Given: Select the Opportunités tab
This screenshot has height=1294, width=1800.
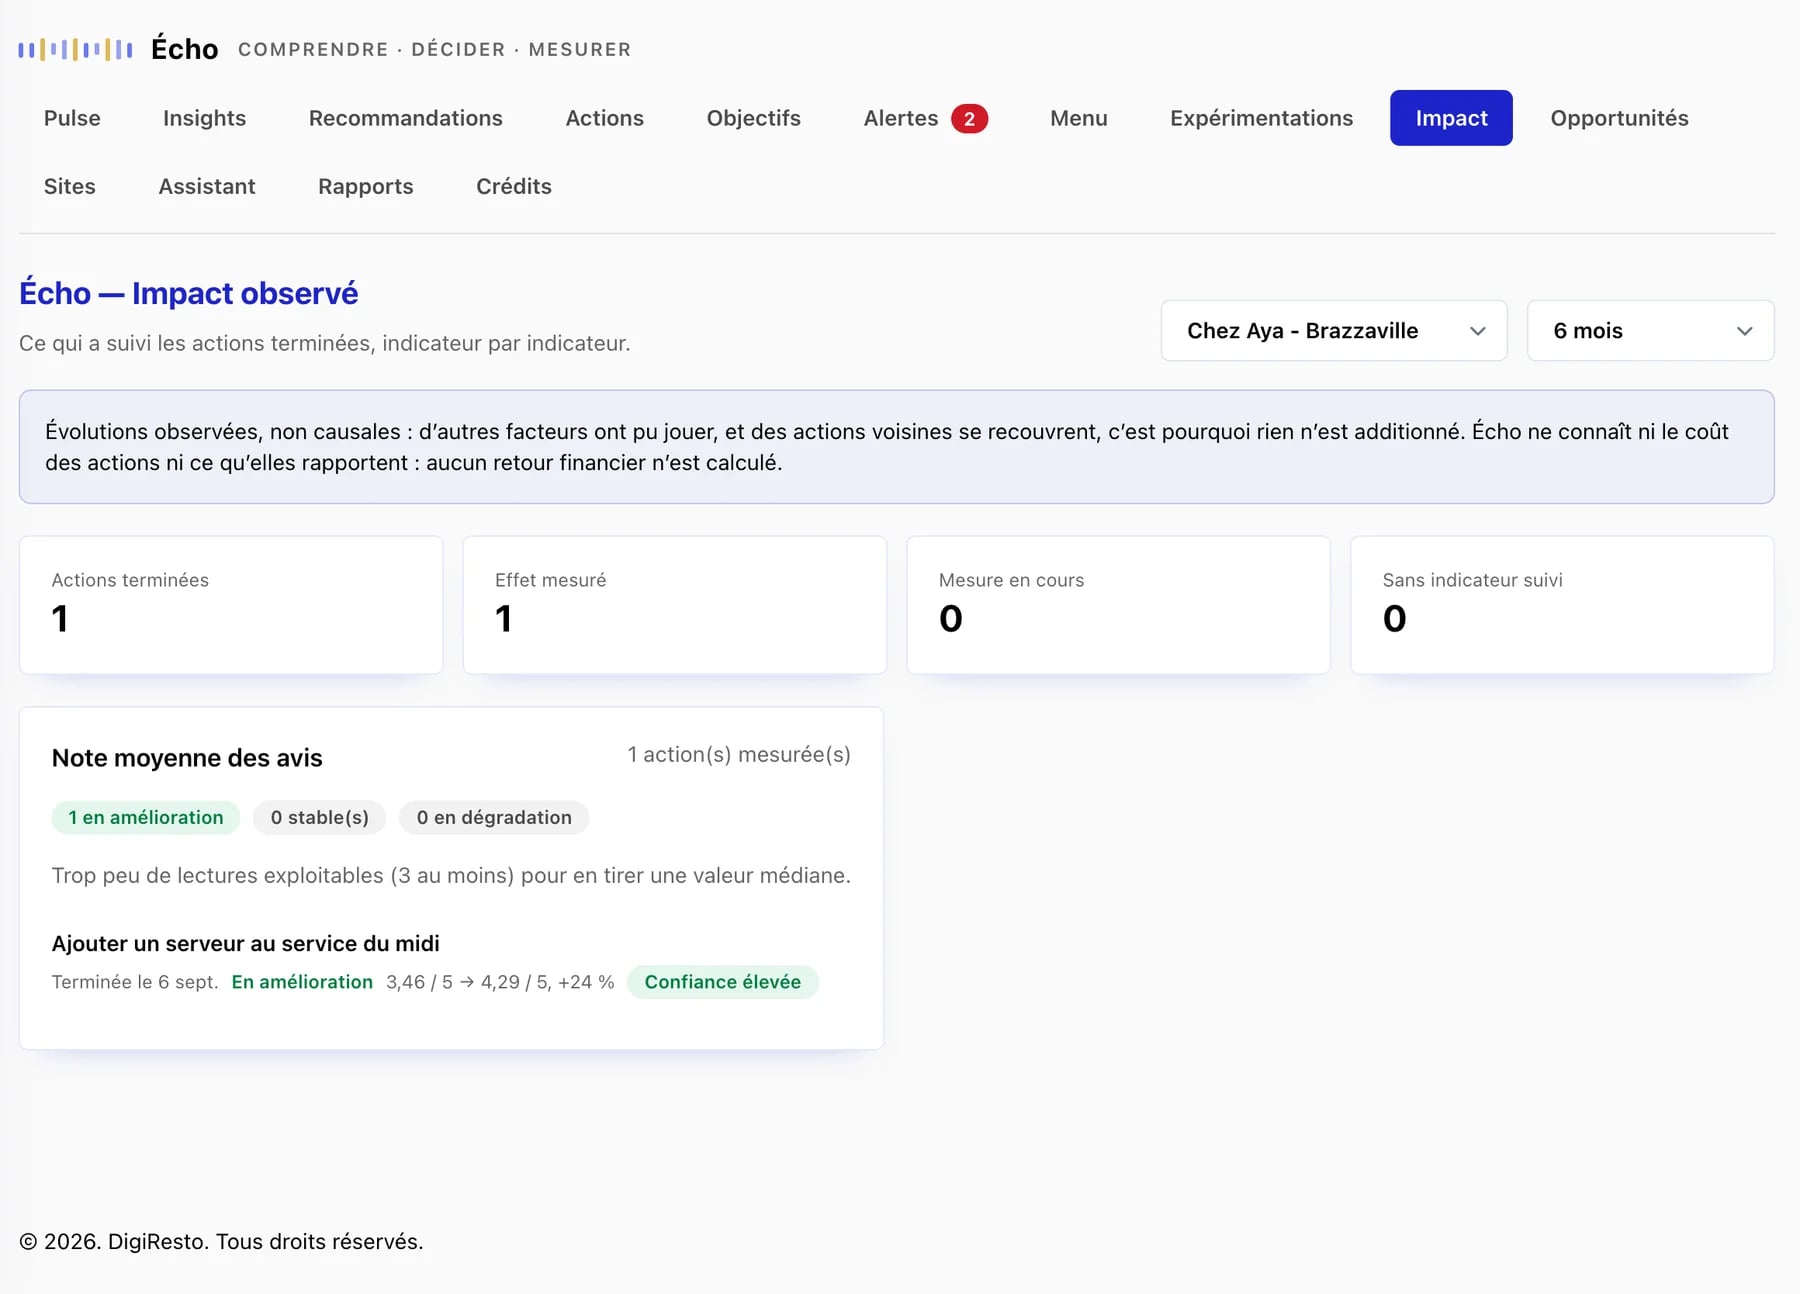Looking at the screenshot, I should point(1619,118).
